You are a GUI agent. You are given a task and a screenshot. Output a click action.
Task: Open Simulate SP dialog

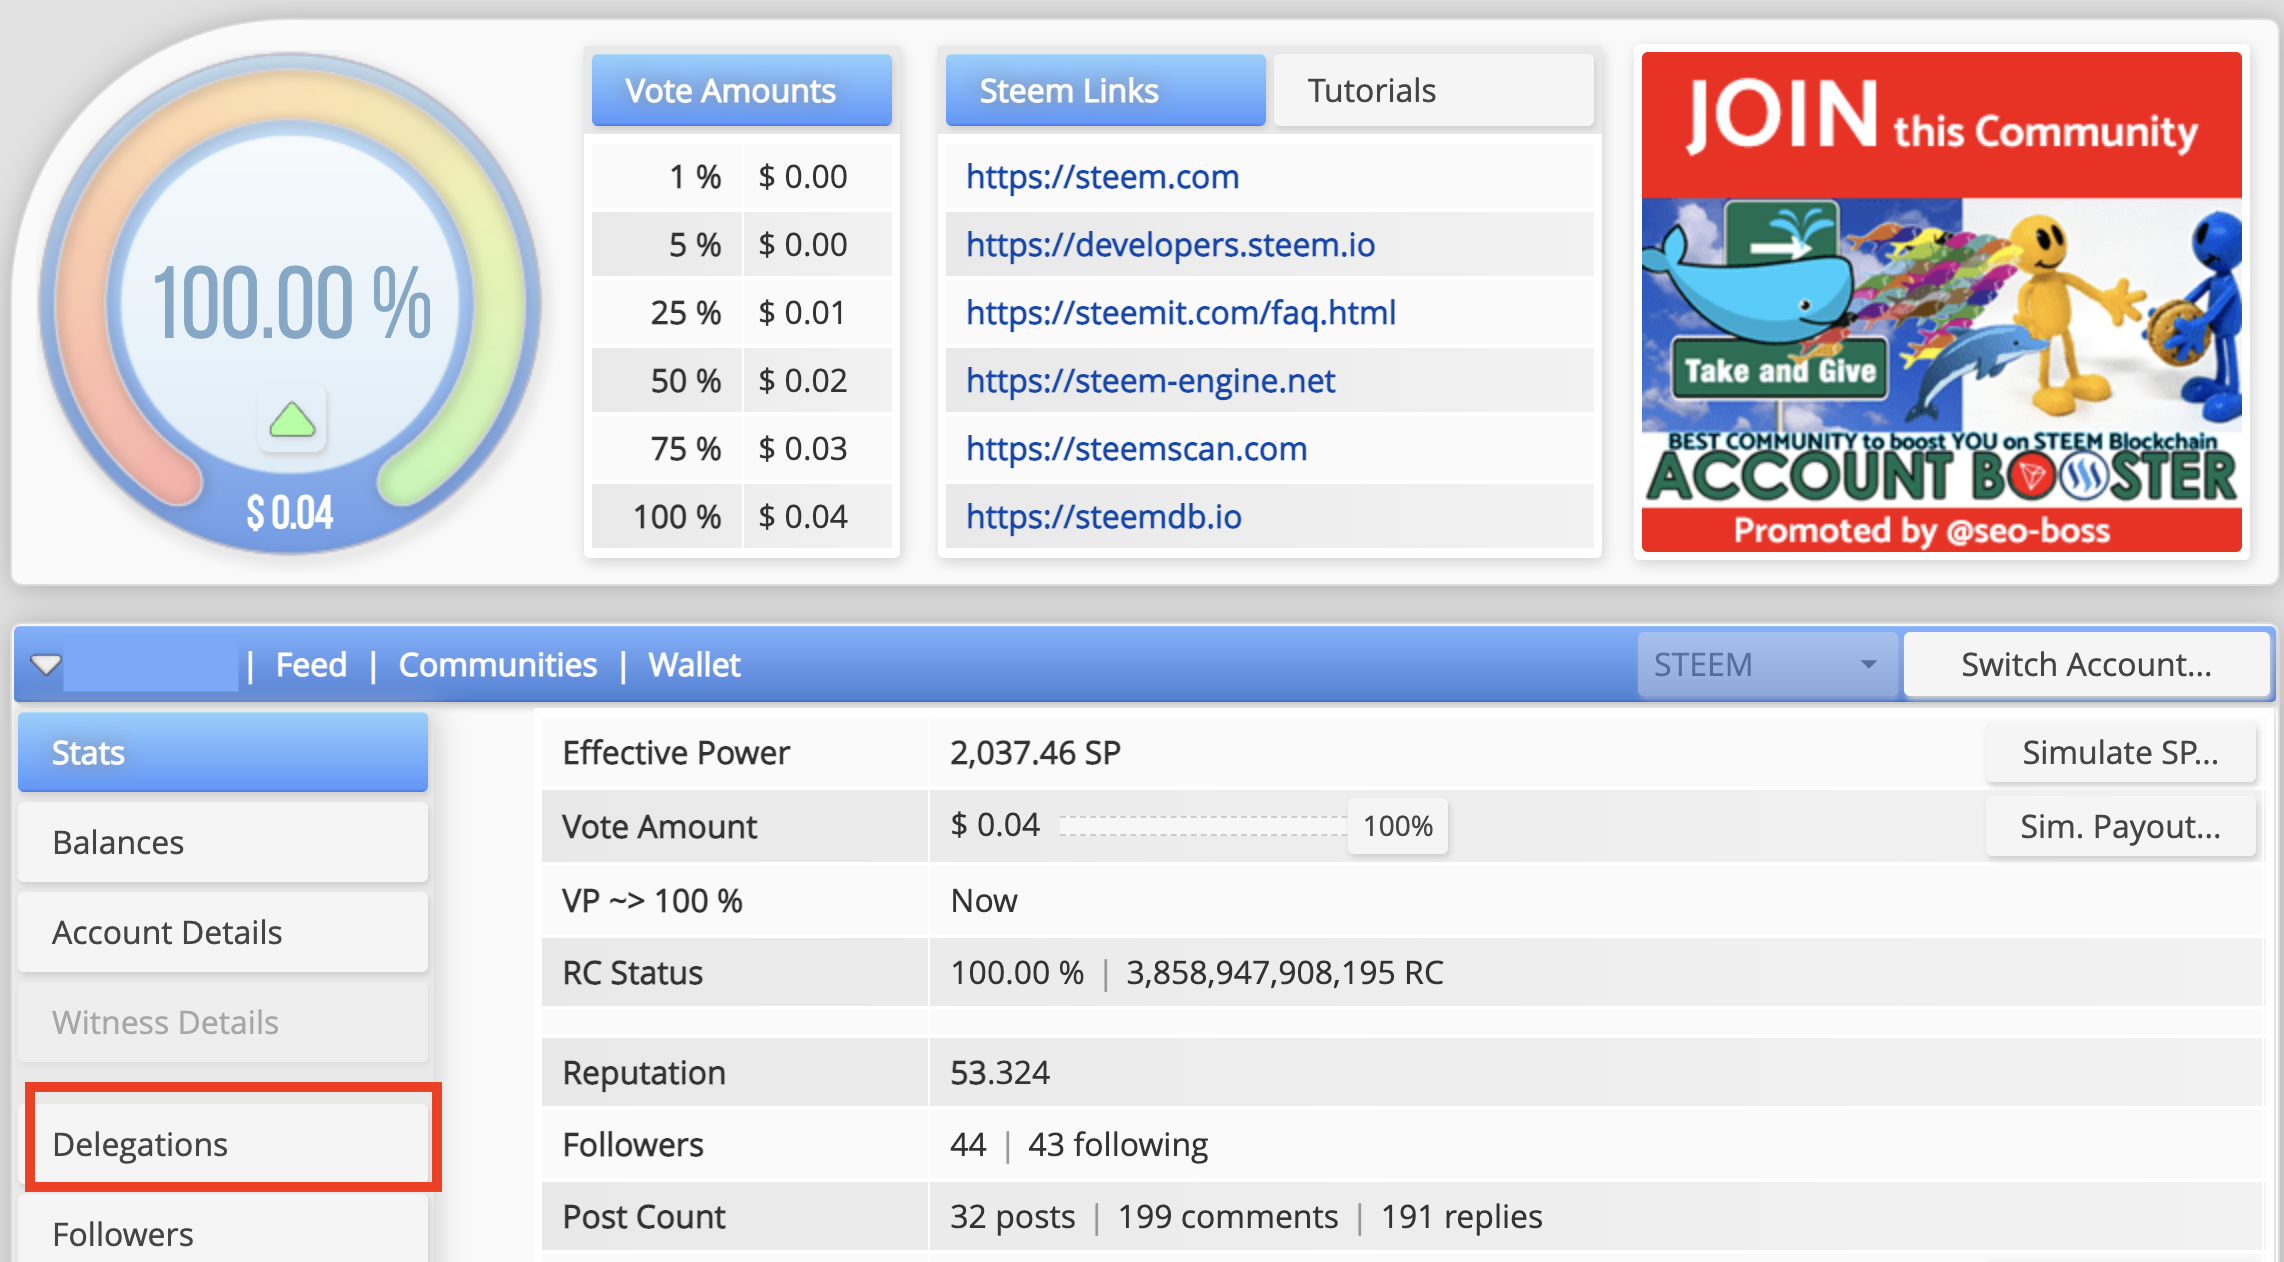click(2120, 752)
